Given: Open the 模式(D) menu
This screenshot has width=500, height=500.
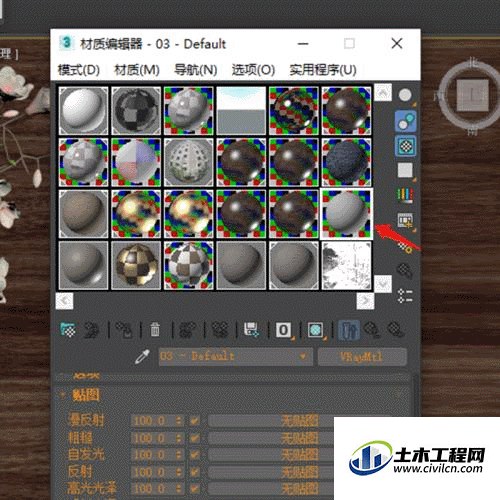Looking at the screenshot, I should [79, 70].
